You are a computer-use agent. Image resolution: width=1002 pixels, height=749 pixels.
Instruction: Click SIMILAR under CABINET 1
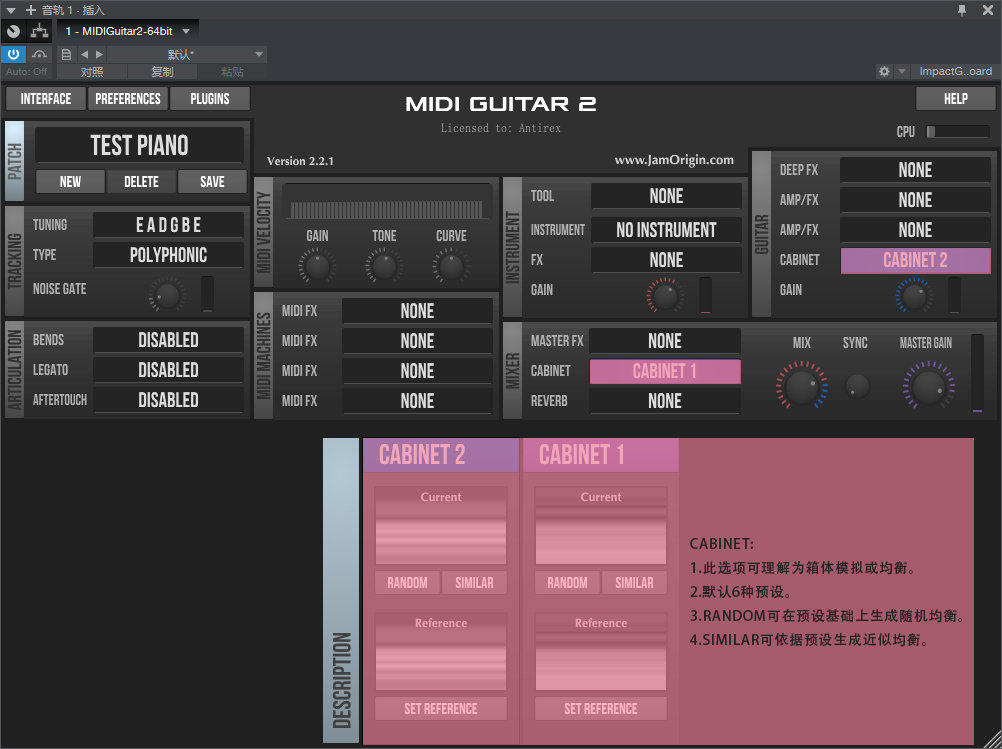tap(634, 583)
